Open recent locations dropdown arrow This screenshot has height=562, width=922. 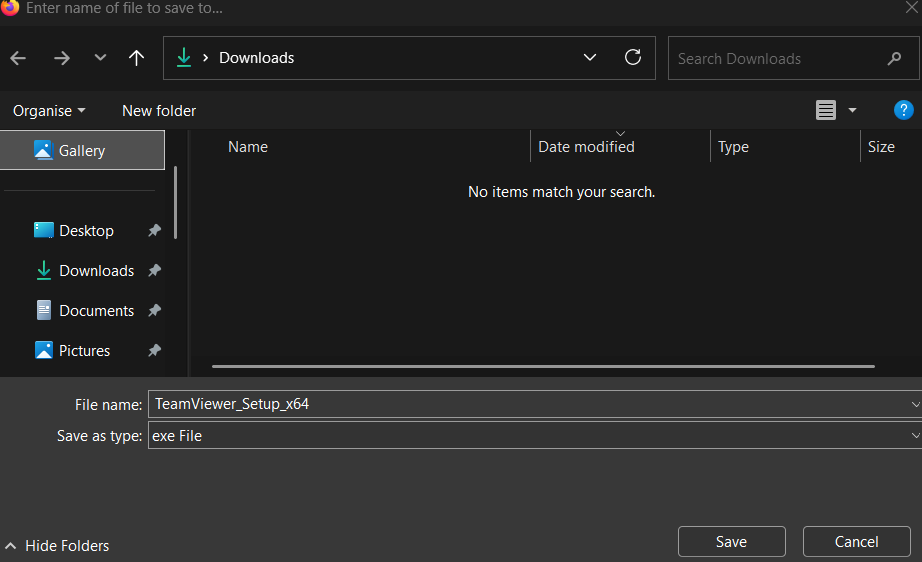(100, 58)
